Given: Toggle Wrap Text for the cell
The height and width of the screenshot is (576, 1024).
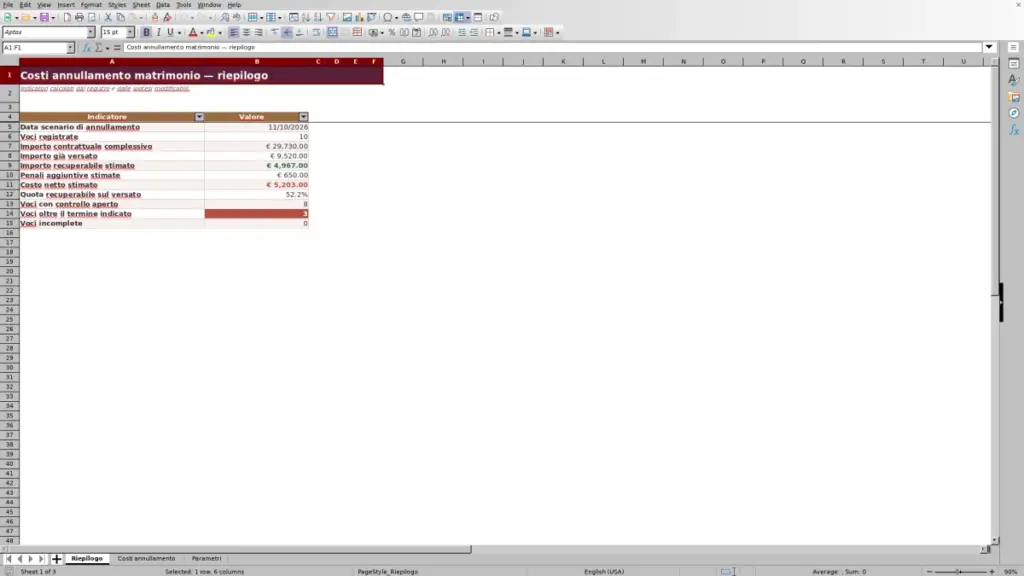Looking at the screenshot, I should pyautogui.click(x=316, y=33).
